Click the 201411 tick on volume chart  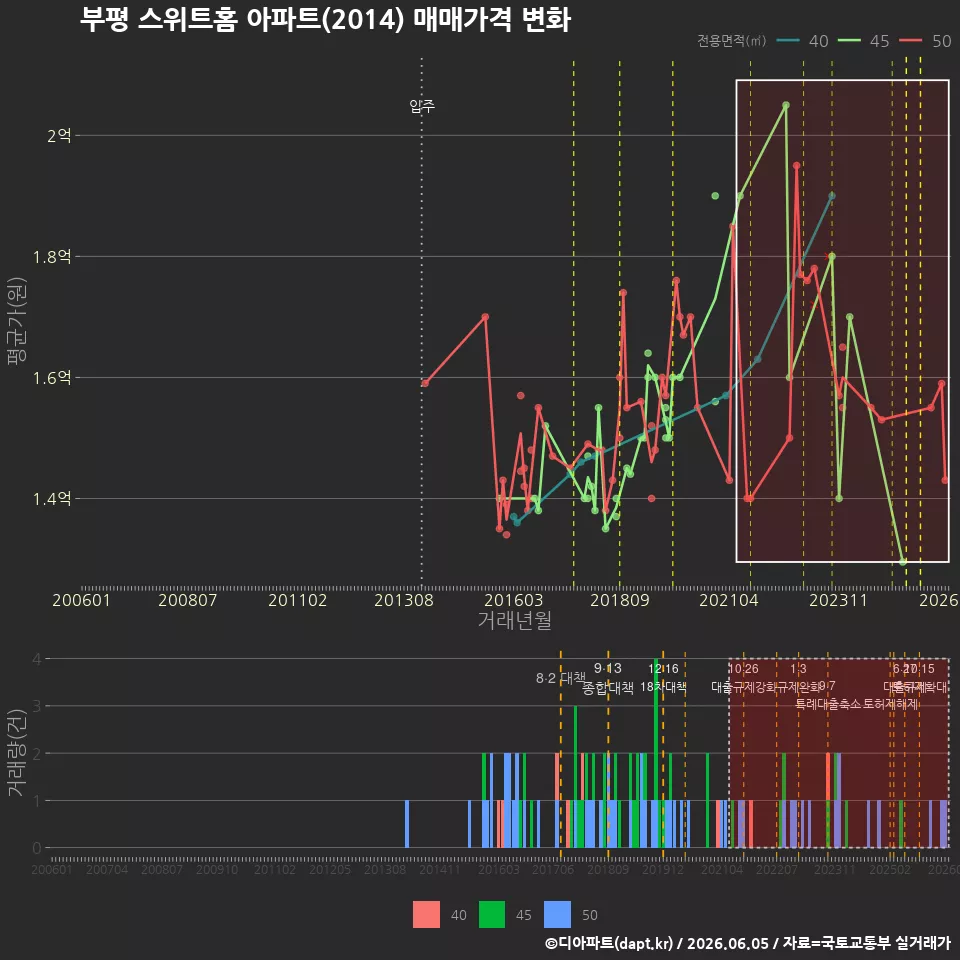(x=440, y=869)
